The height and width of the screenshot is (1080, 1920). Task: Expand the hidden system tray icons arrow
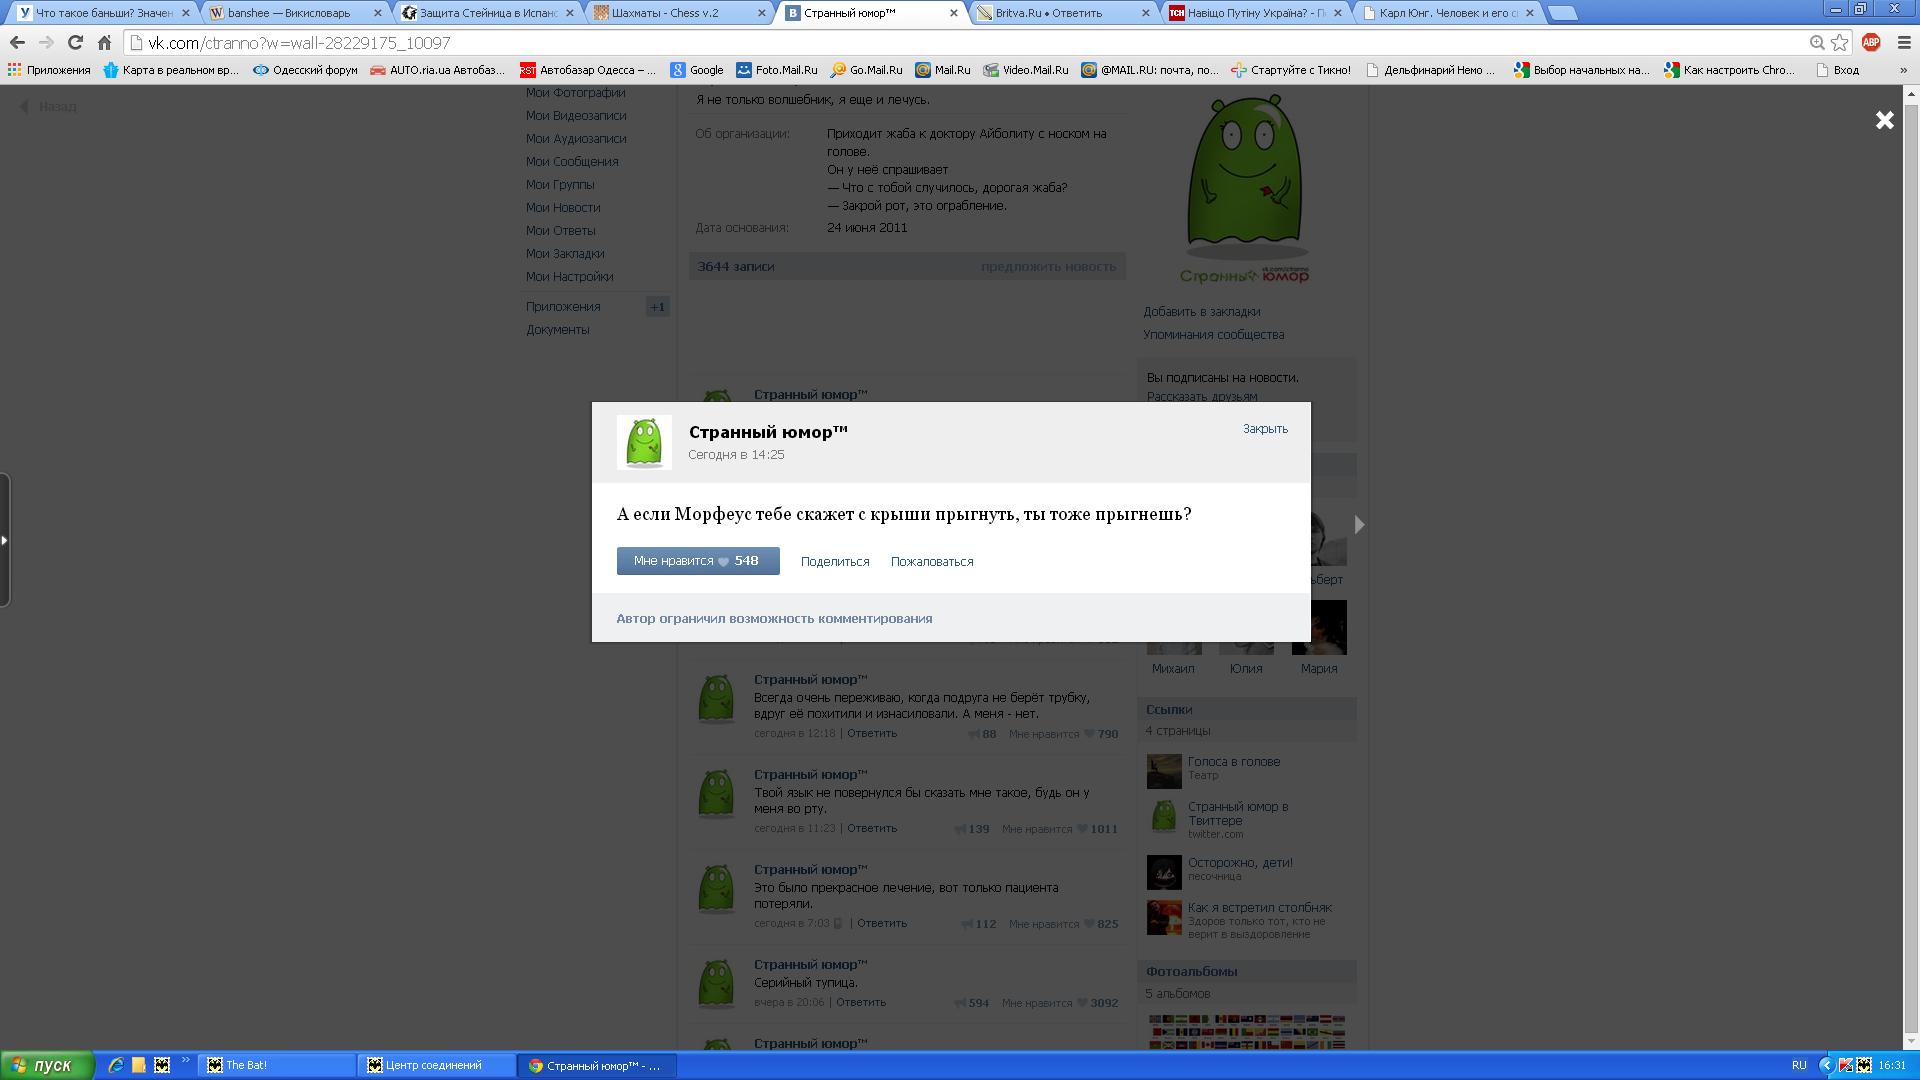coord(1826,1065)
